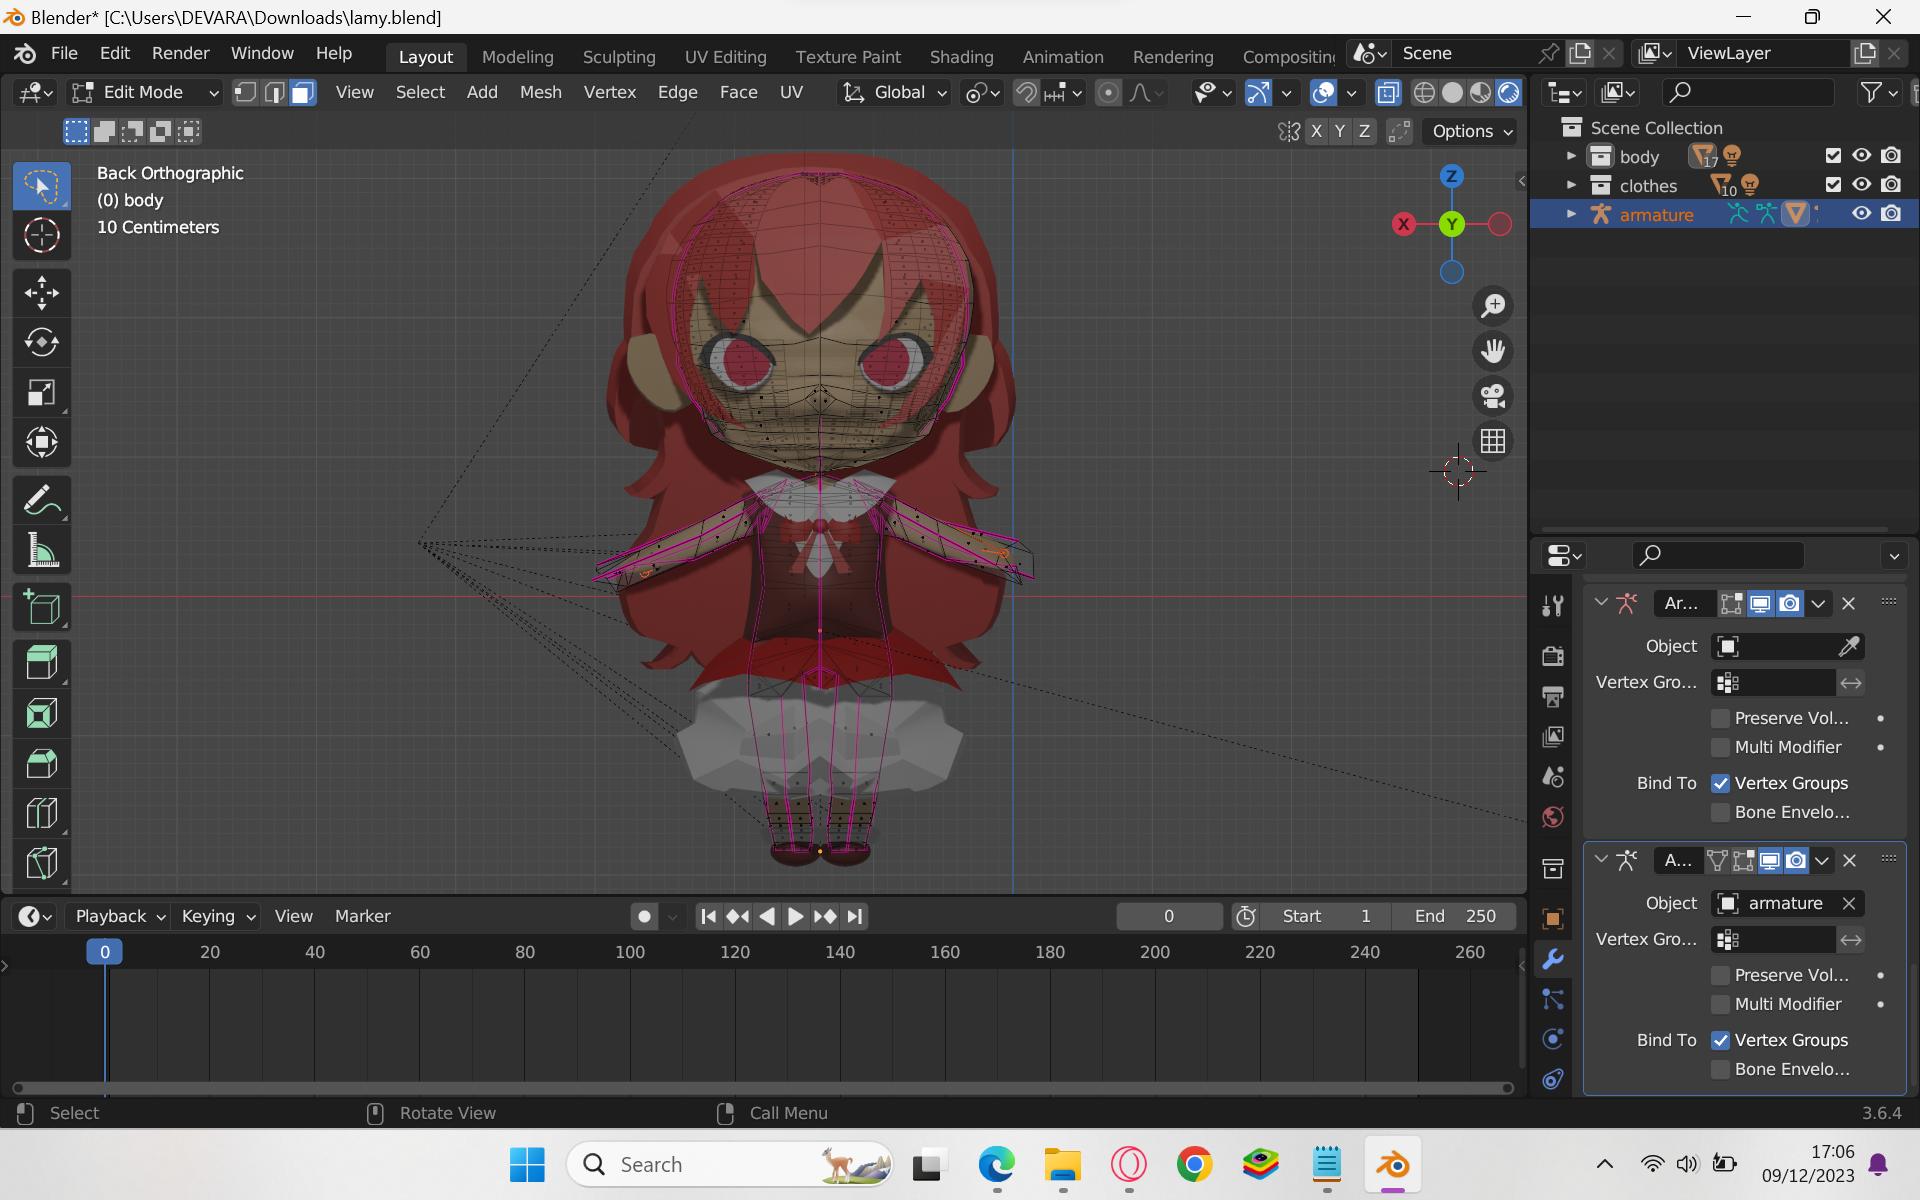Select the Scale tool icon
Screen dimensions: 1920x1200
tap(39, 394)
